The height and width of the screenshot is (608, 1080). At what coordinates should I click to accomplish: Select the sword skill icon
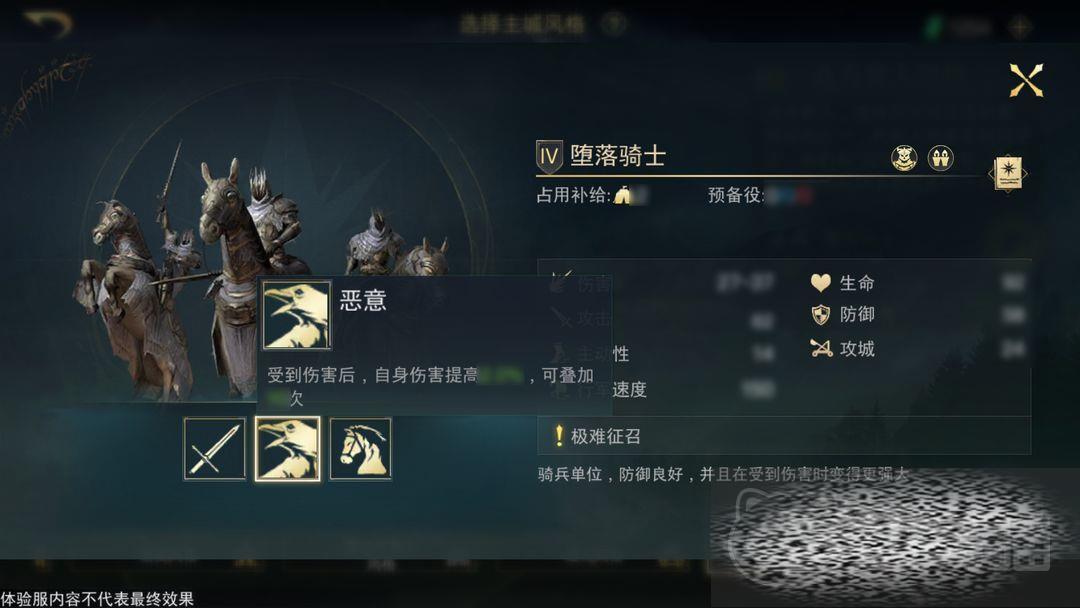pyautogui.click(x=215, y=449)
